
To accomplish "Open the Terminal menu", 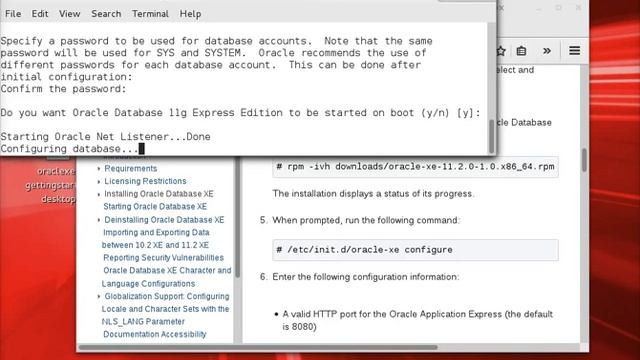I will [x=150, y=14].
